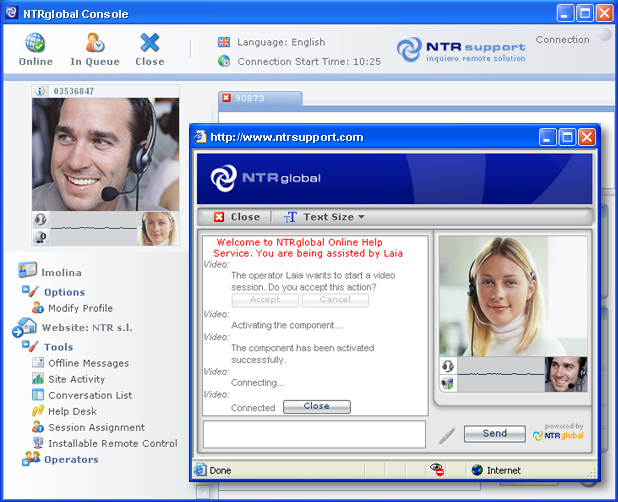Click the Online status icon
This screenshot has height=502, width=618.
pos(36,44)
